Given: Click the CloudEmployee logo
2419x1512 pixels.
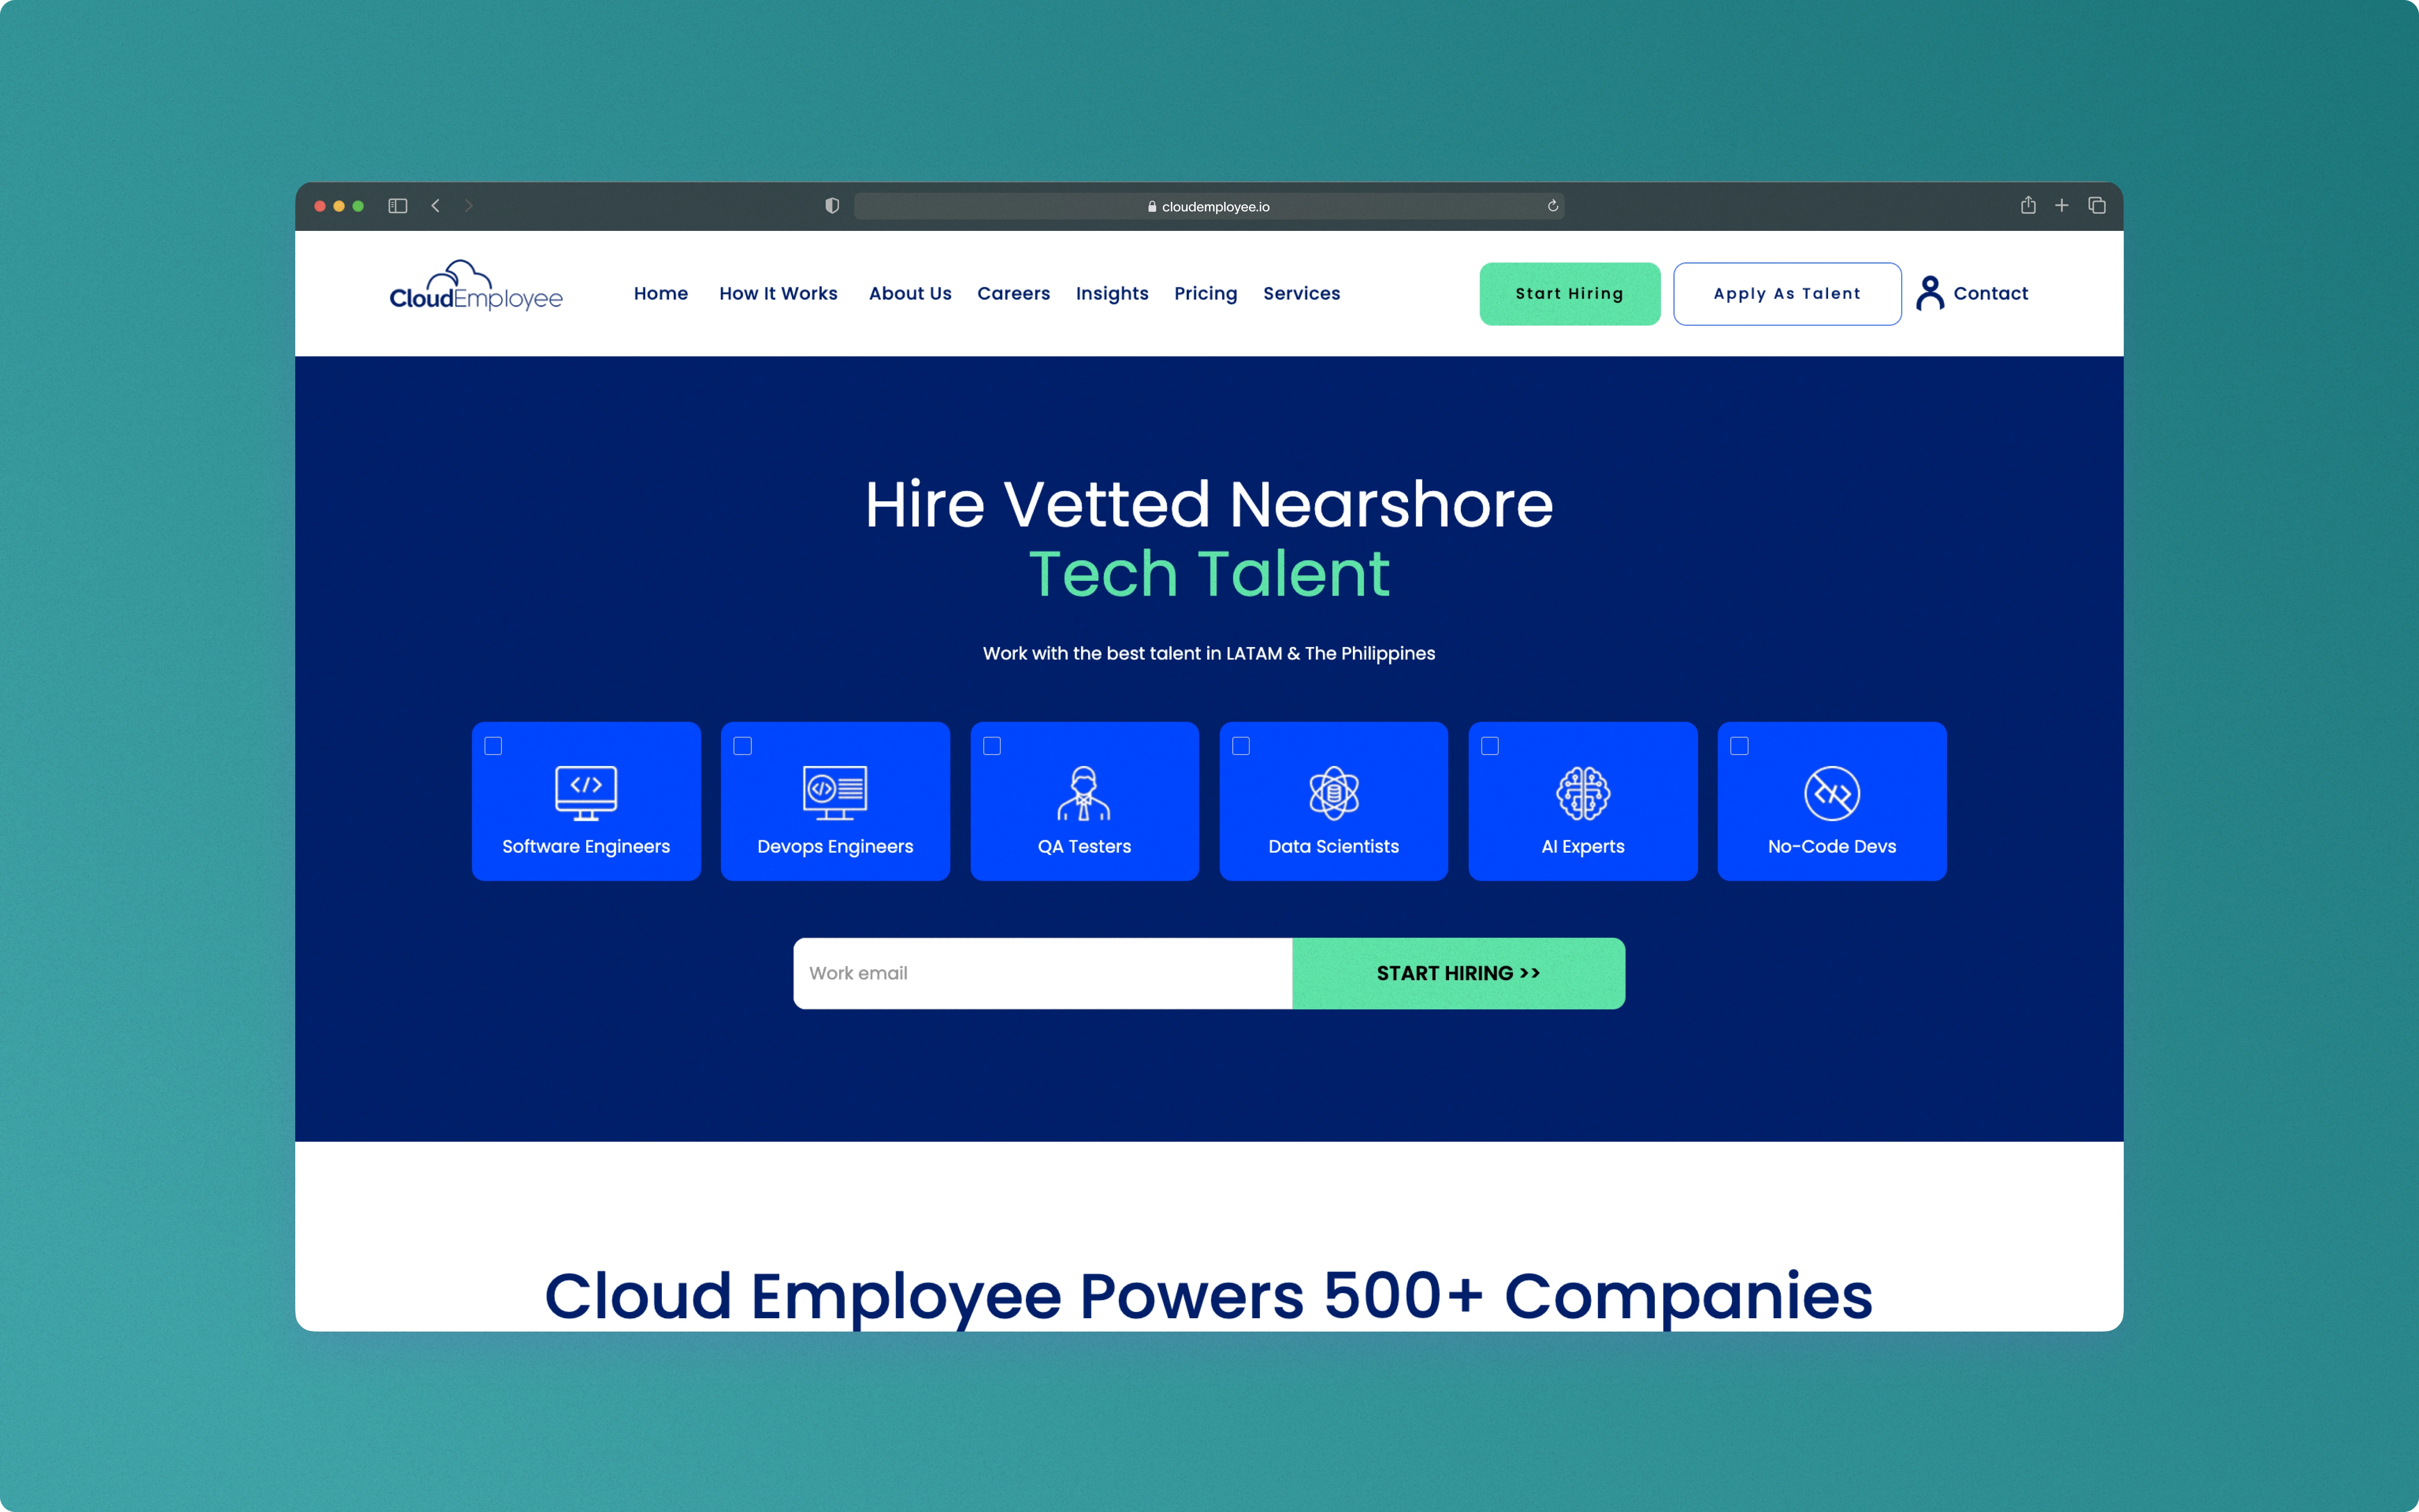Looking at the screenshot, I should click(476, 286).
